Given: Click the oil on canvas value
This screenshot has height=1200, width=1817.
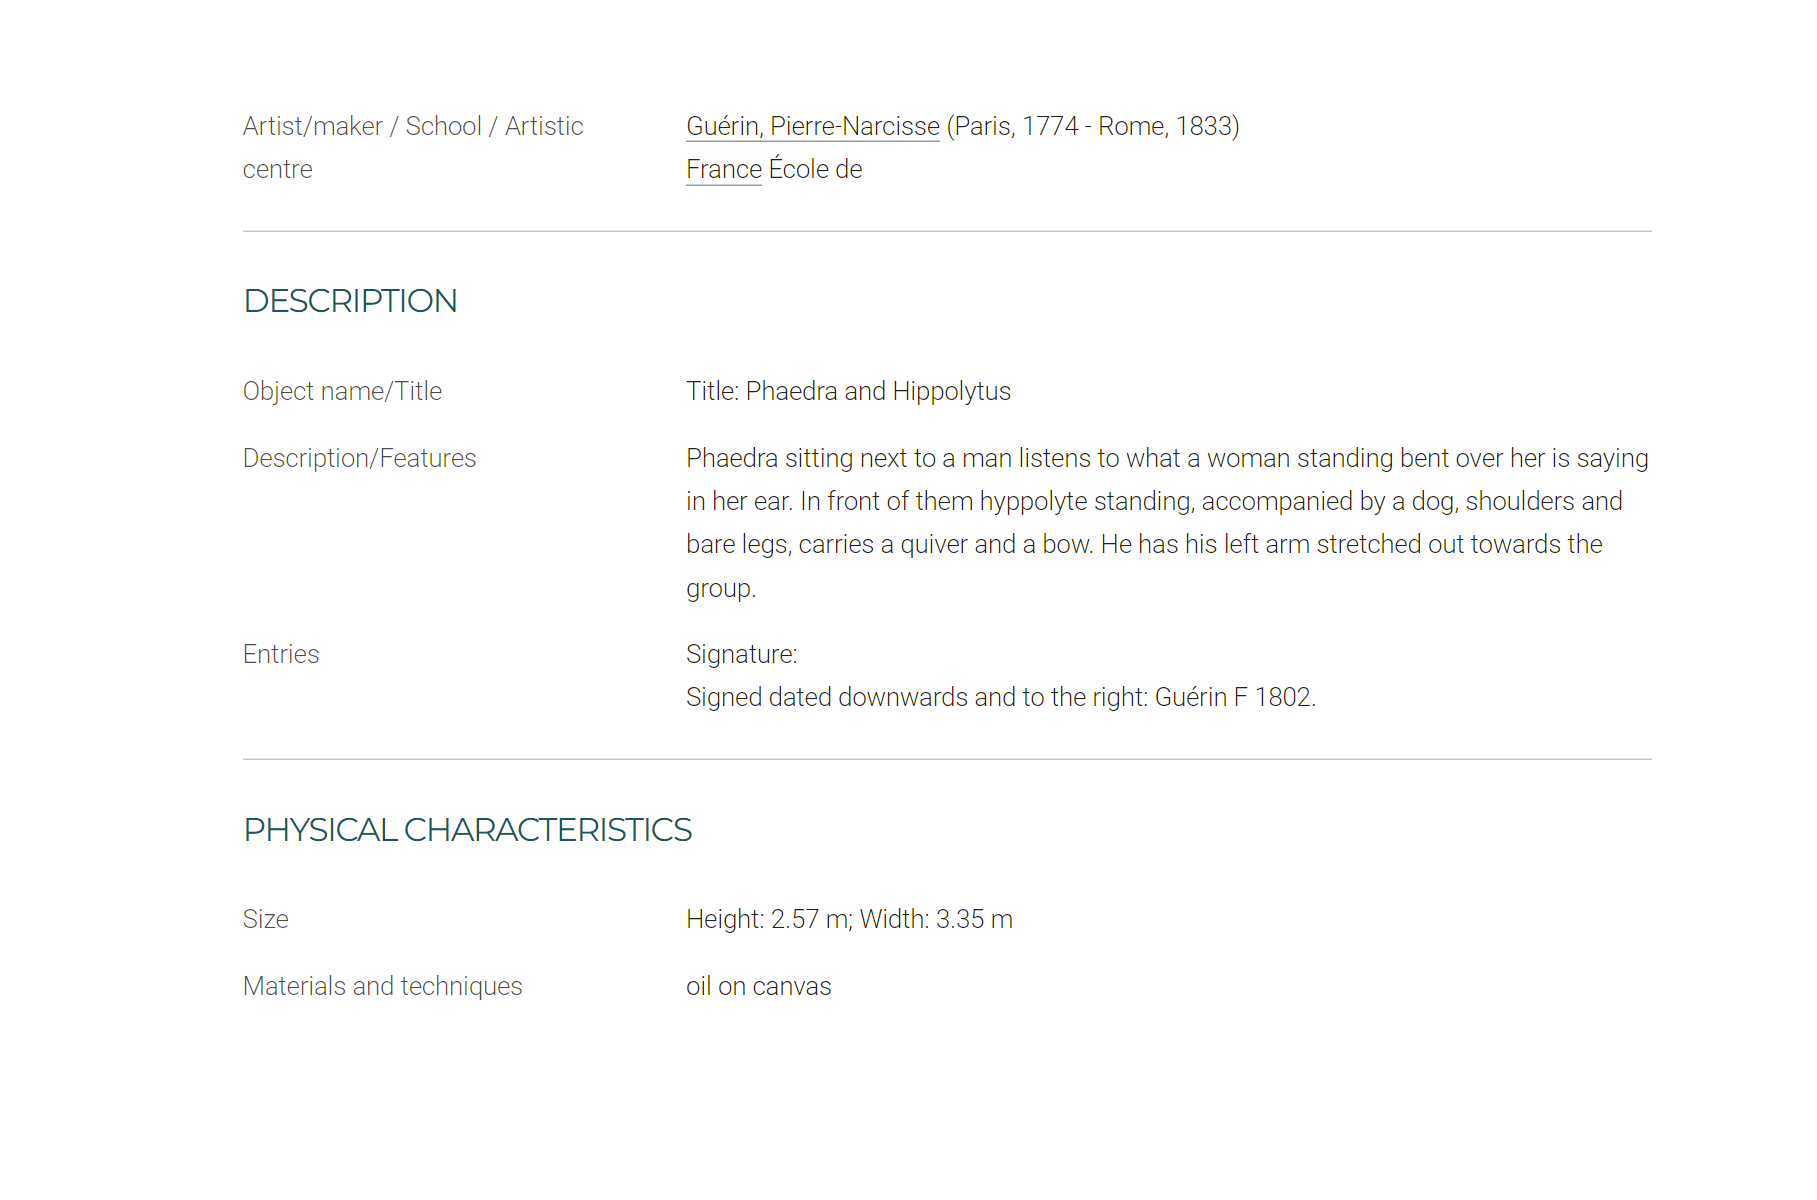Looking at the screenshot, I should click(x=758, y=986).
